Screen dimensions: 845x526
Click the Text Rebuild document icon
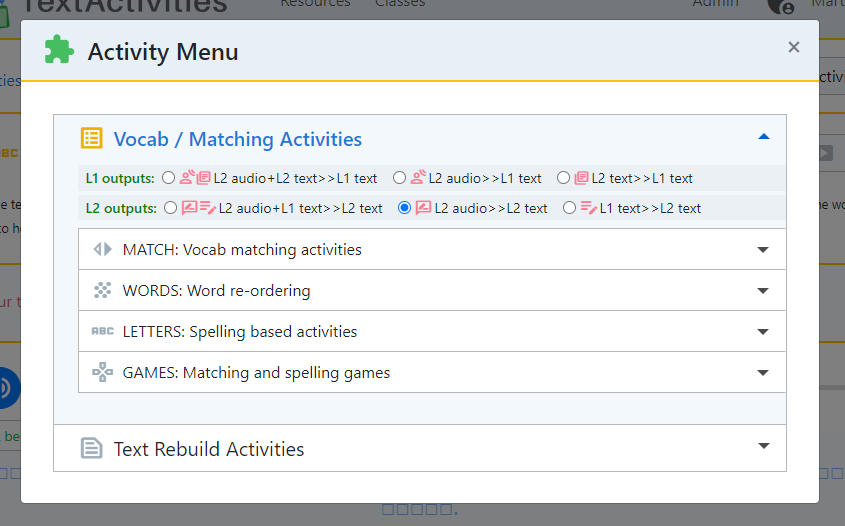point(91,448)
